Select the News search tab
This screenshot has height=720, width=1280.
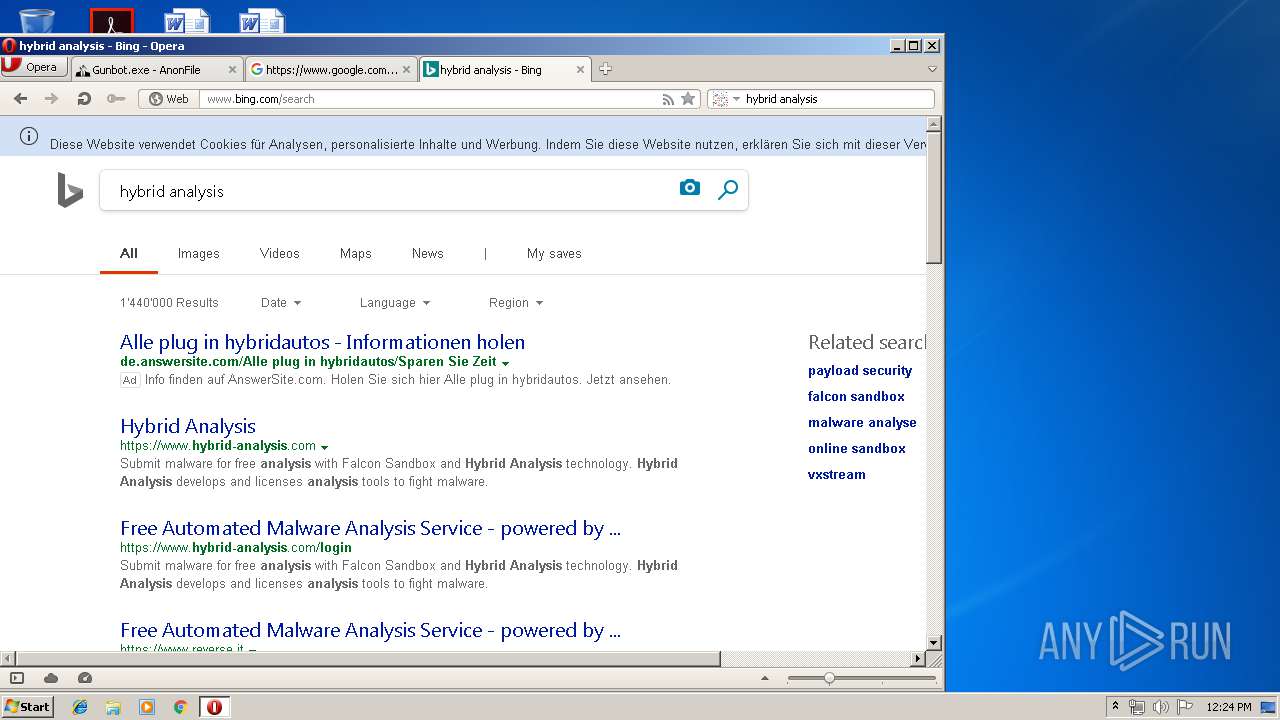point(428,254)
